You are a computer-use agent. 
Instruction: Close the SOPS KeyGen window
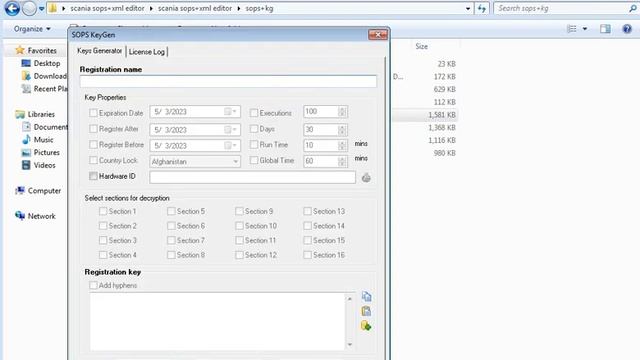tap(378, 35)
